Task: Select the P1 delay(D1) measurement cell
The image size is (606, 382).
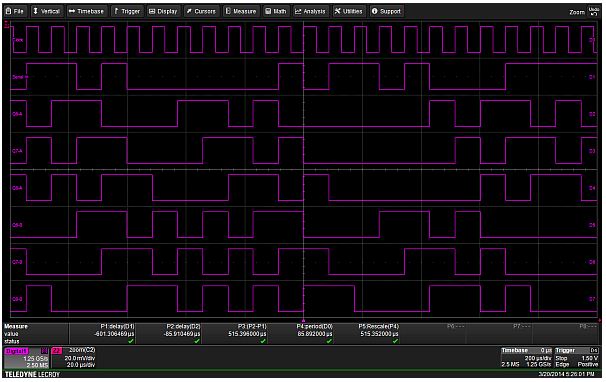Action: [x=102, y=334]
